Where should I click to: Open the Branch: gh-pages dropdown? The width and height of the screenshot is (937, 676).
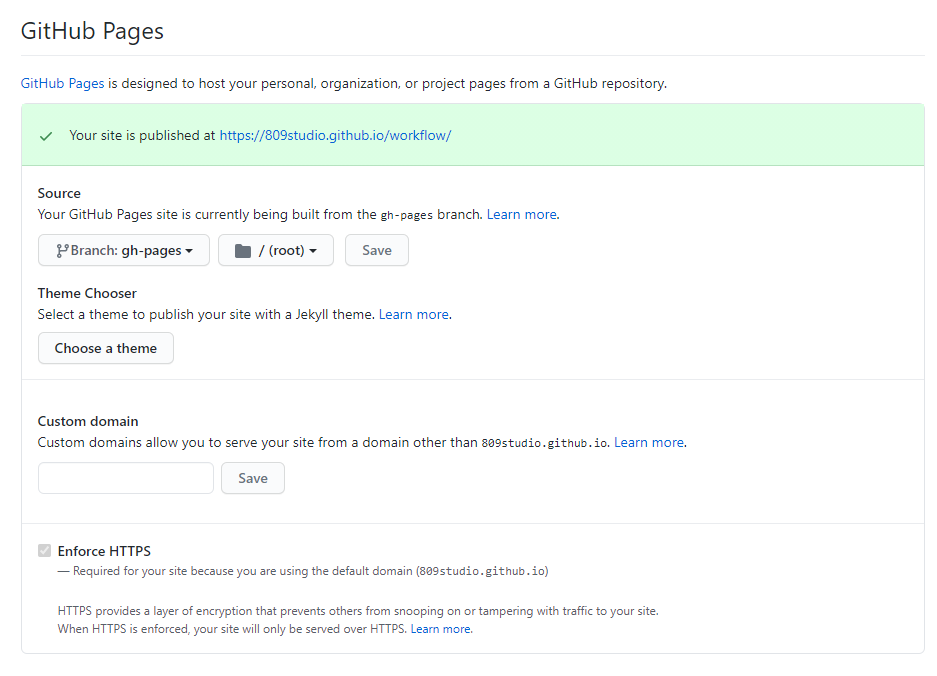123,250
